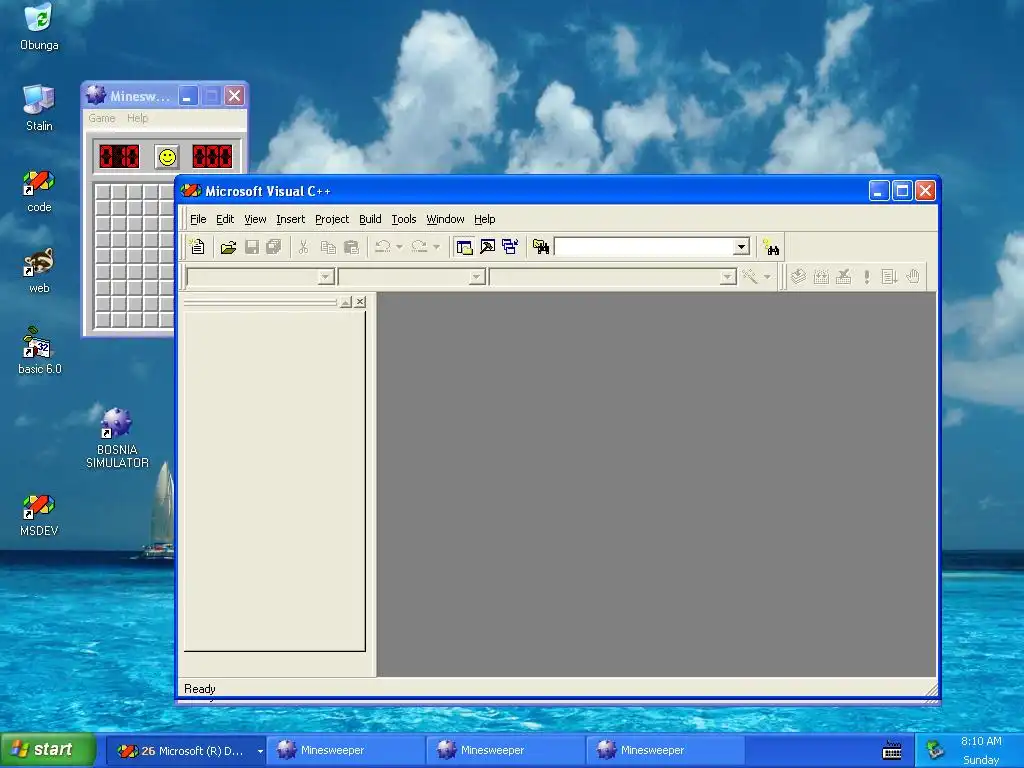Open the Window List icon
Screen dimensions: 1024x768
[510, 247]
